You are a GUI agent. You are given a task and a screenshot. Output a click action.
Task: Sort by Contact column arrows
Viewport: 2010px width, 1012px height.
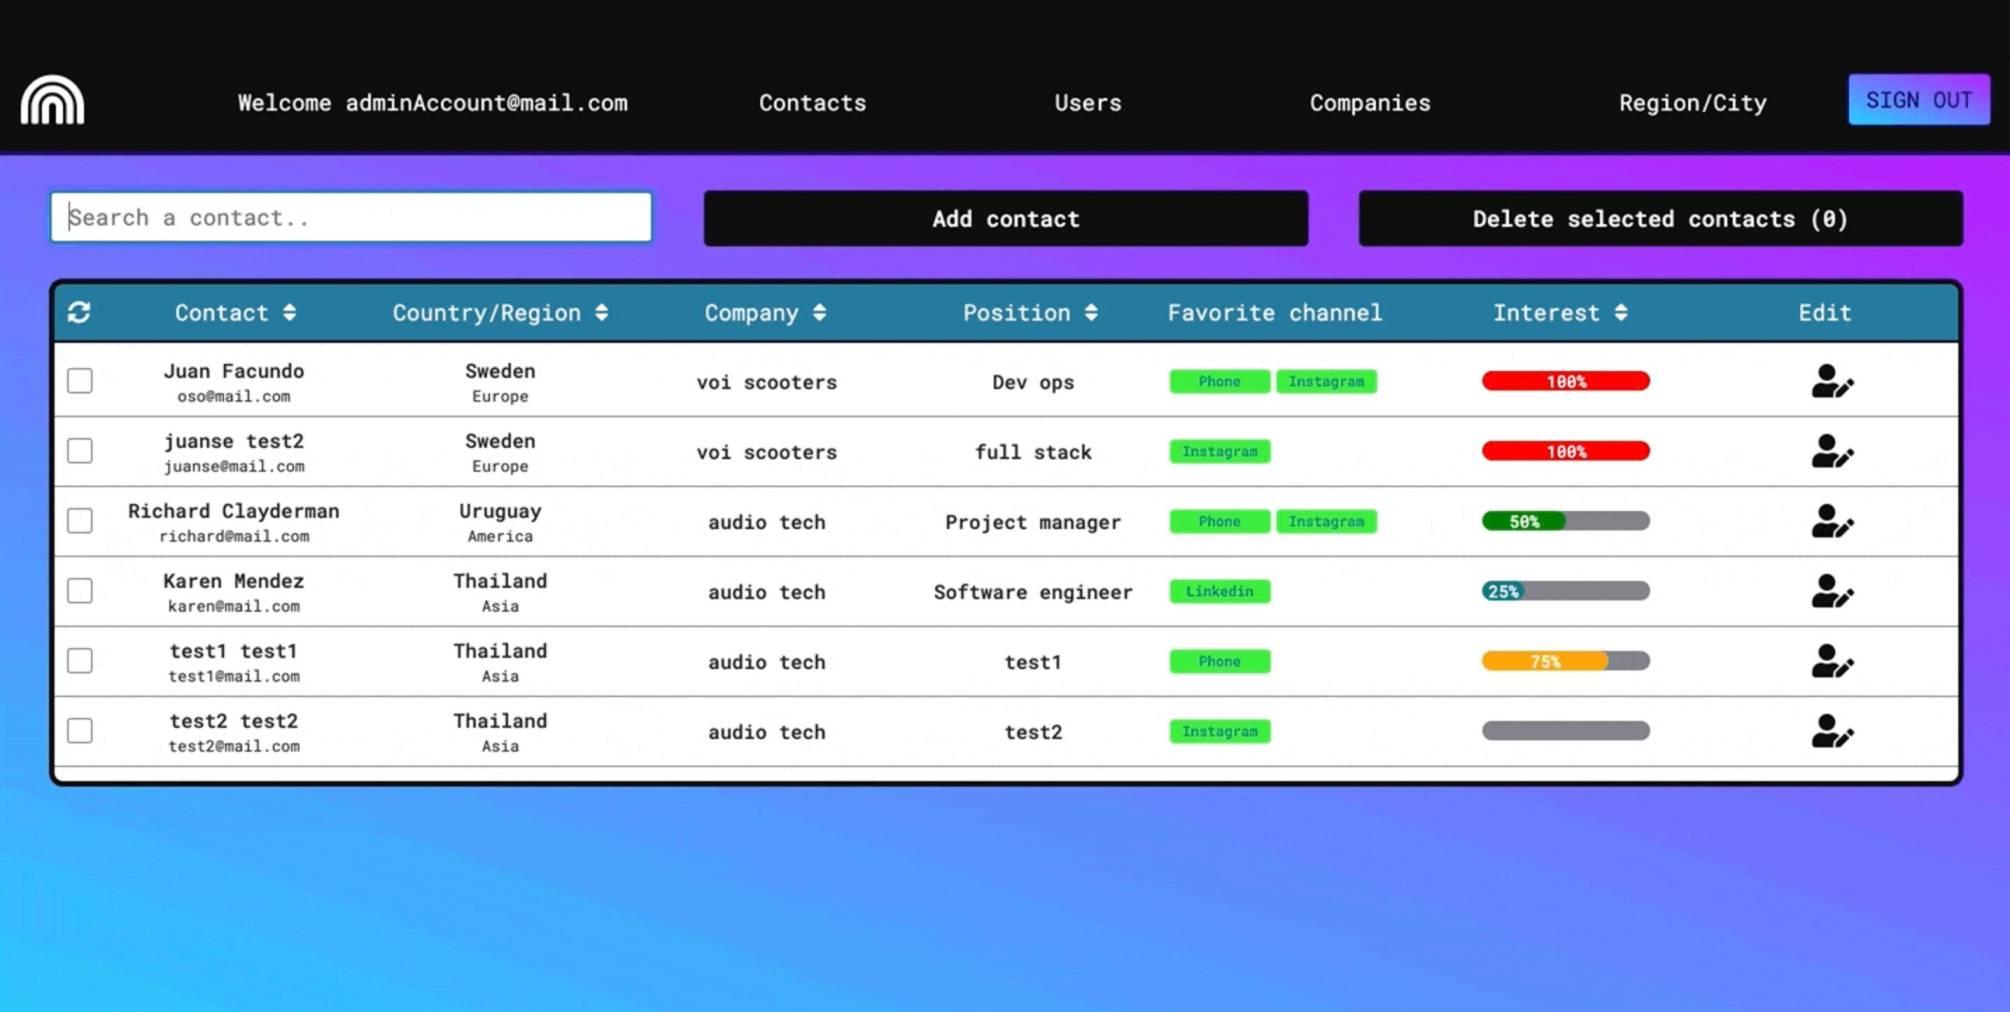pyautogui.click(x=289, y=313)
